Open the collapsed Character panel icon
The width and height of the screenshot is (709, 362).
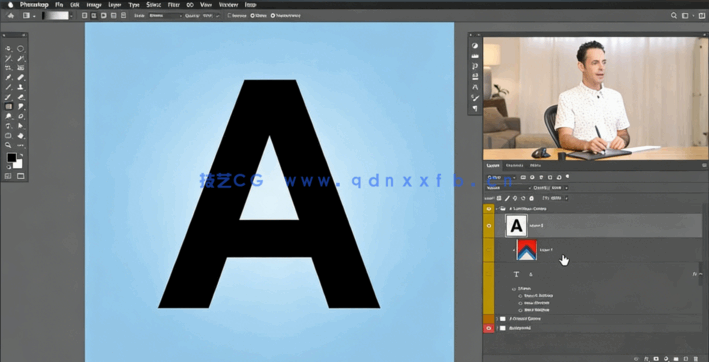475,87
